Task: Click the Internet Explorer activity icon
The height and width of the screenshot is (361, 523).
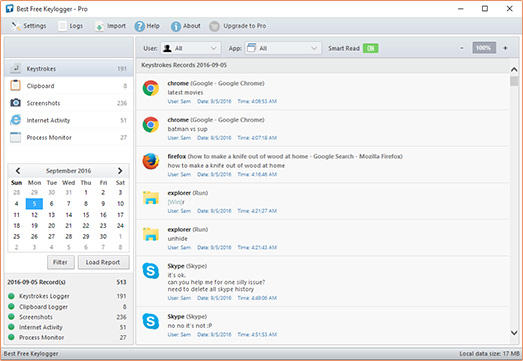Action: (x=15, y=120)
